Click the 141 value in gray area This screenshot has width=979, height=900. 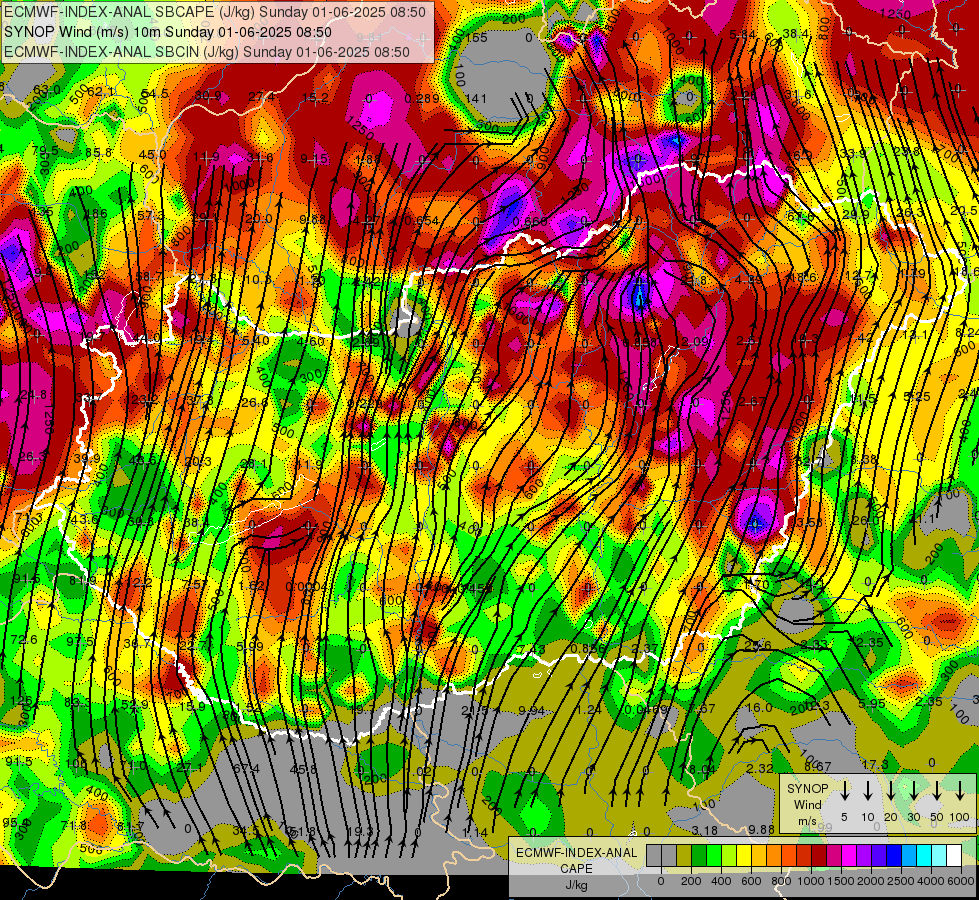[x=476, y=98]
